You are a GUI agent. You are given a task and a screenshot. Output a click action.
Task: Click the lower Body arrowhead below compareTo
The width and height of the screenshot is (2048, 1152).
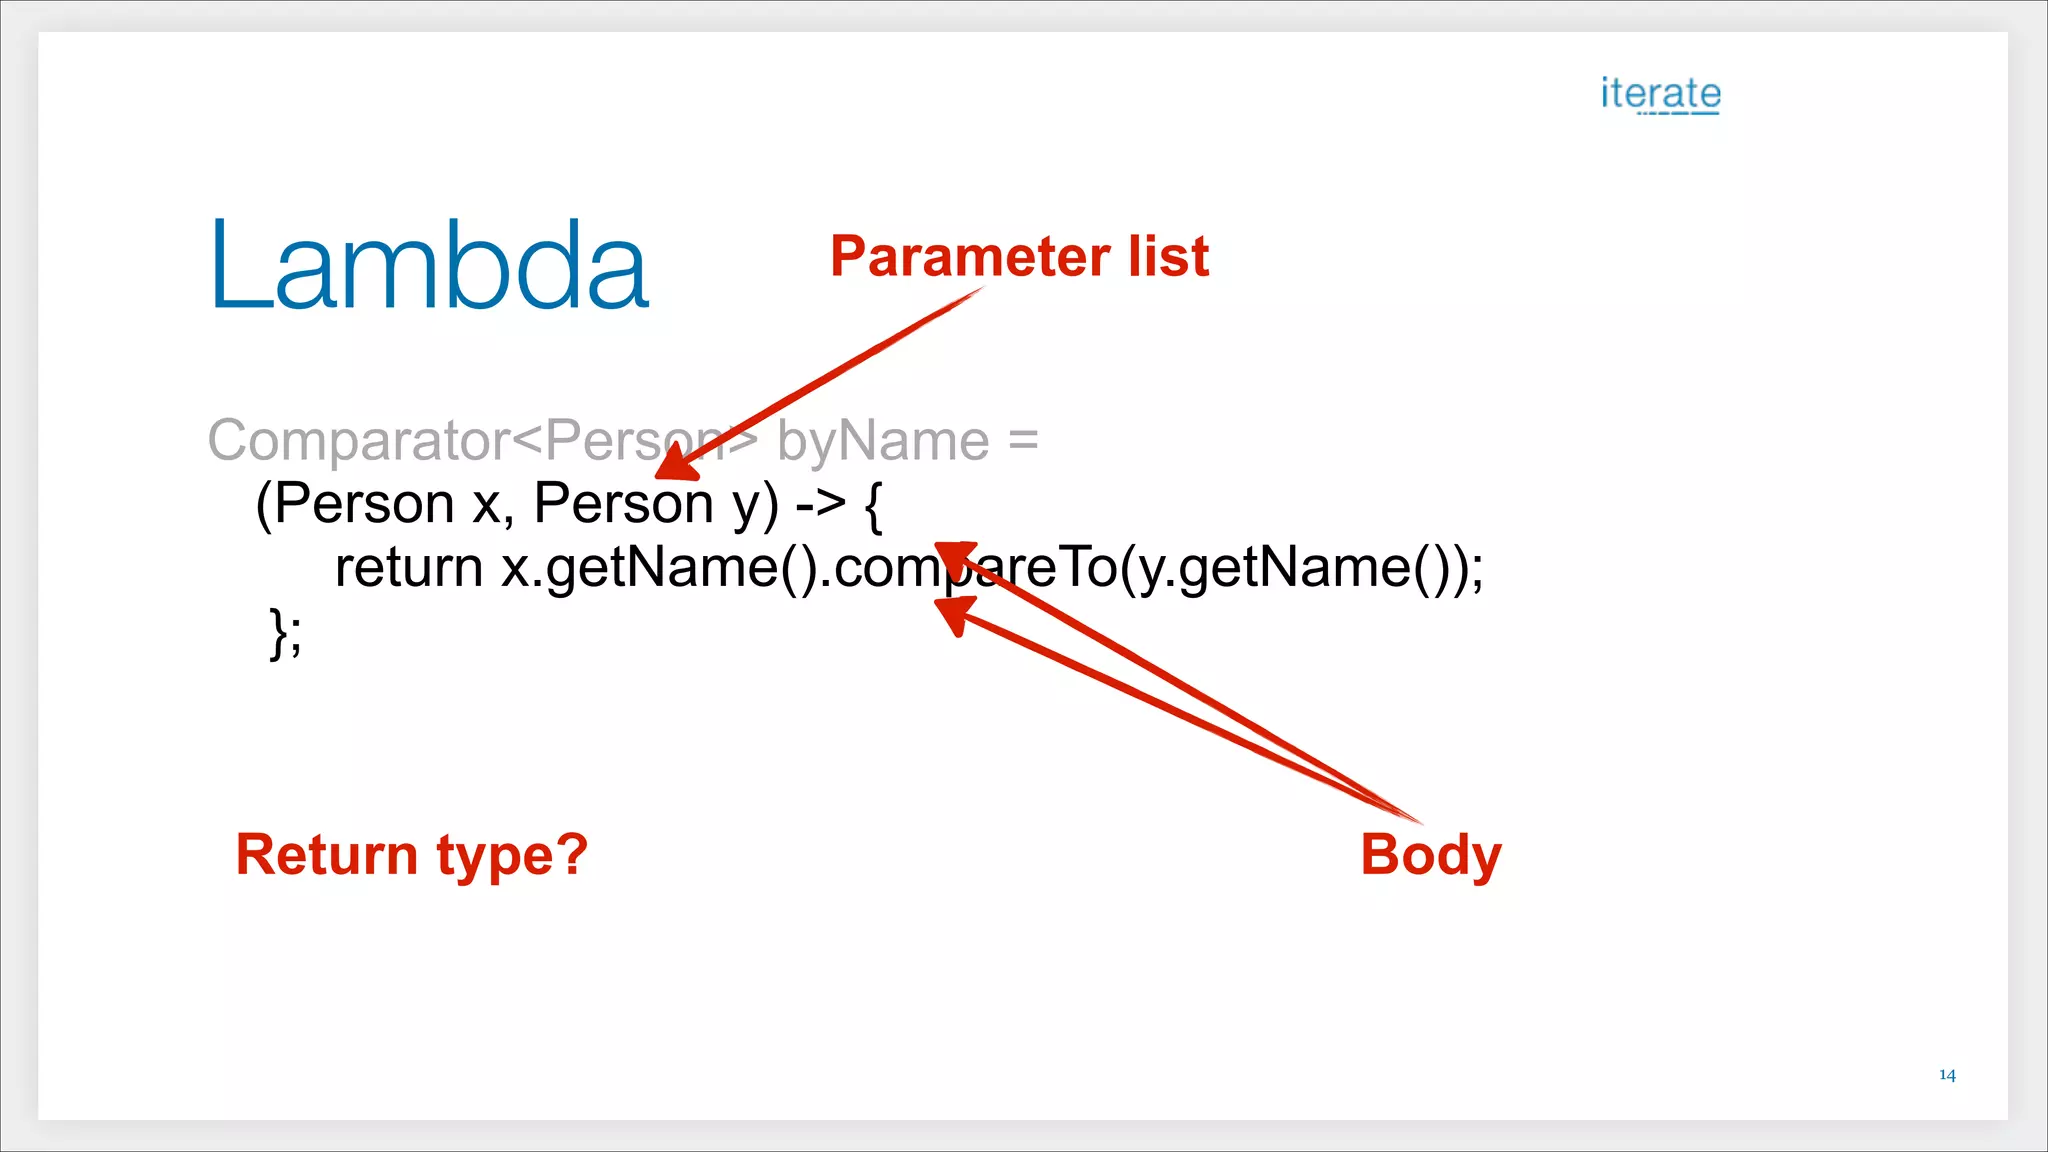[955, 614]
